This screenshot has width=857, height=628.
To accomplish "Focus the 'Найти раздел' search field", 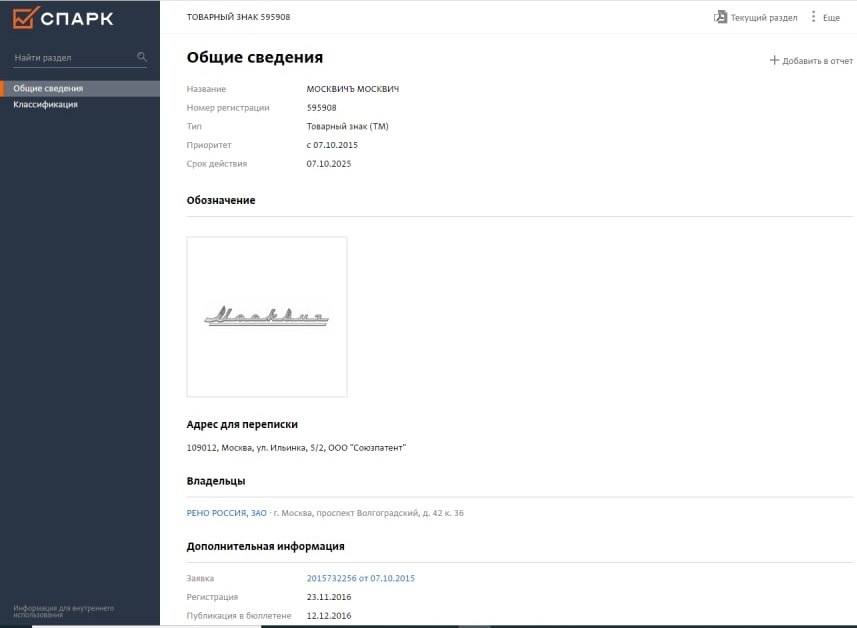I will click(80, 57).
